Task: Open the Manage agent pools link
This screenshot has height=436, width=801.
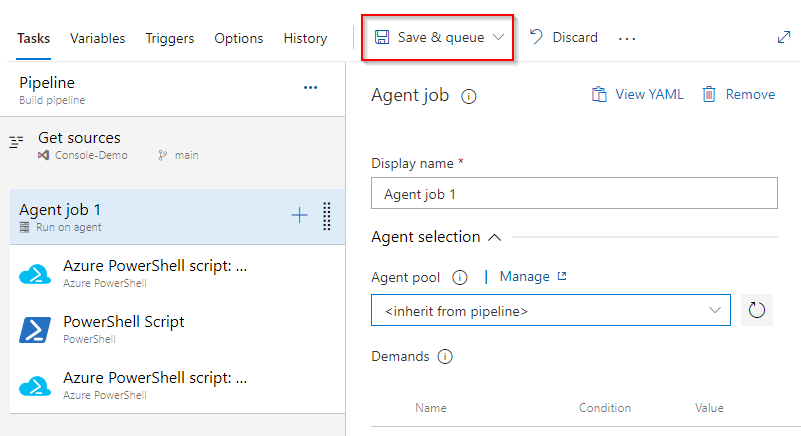Action: click(x=532, y=277)
